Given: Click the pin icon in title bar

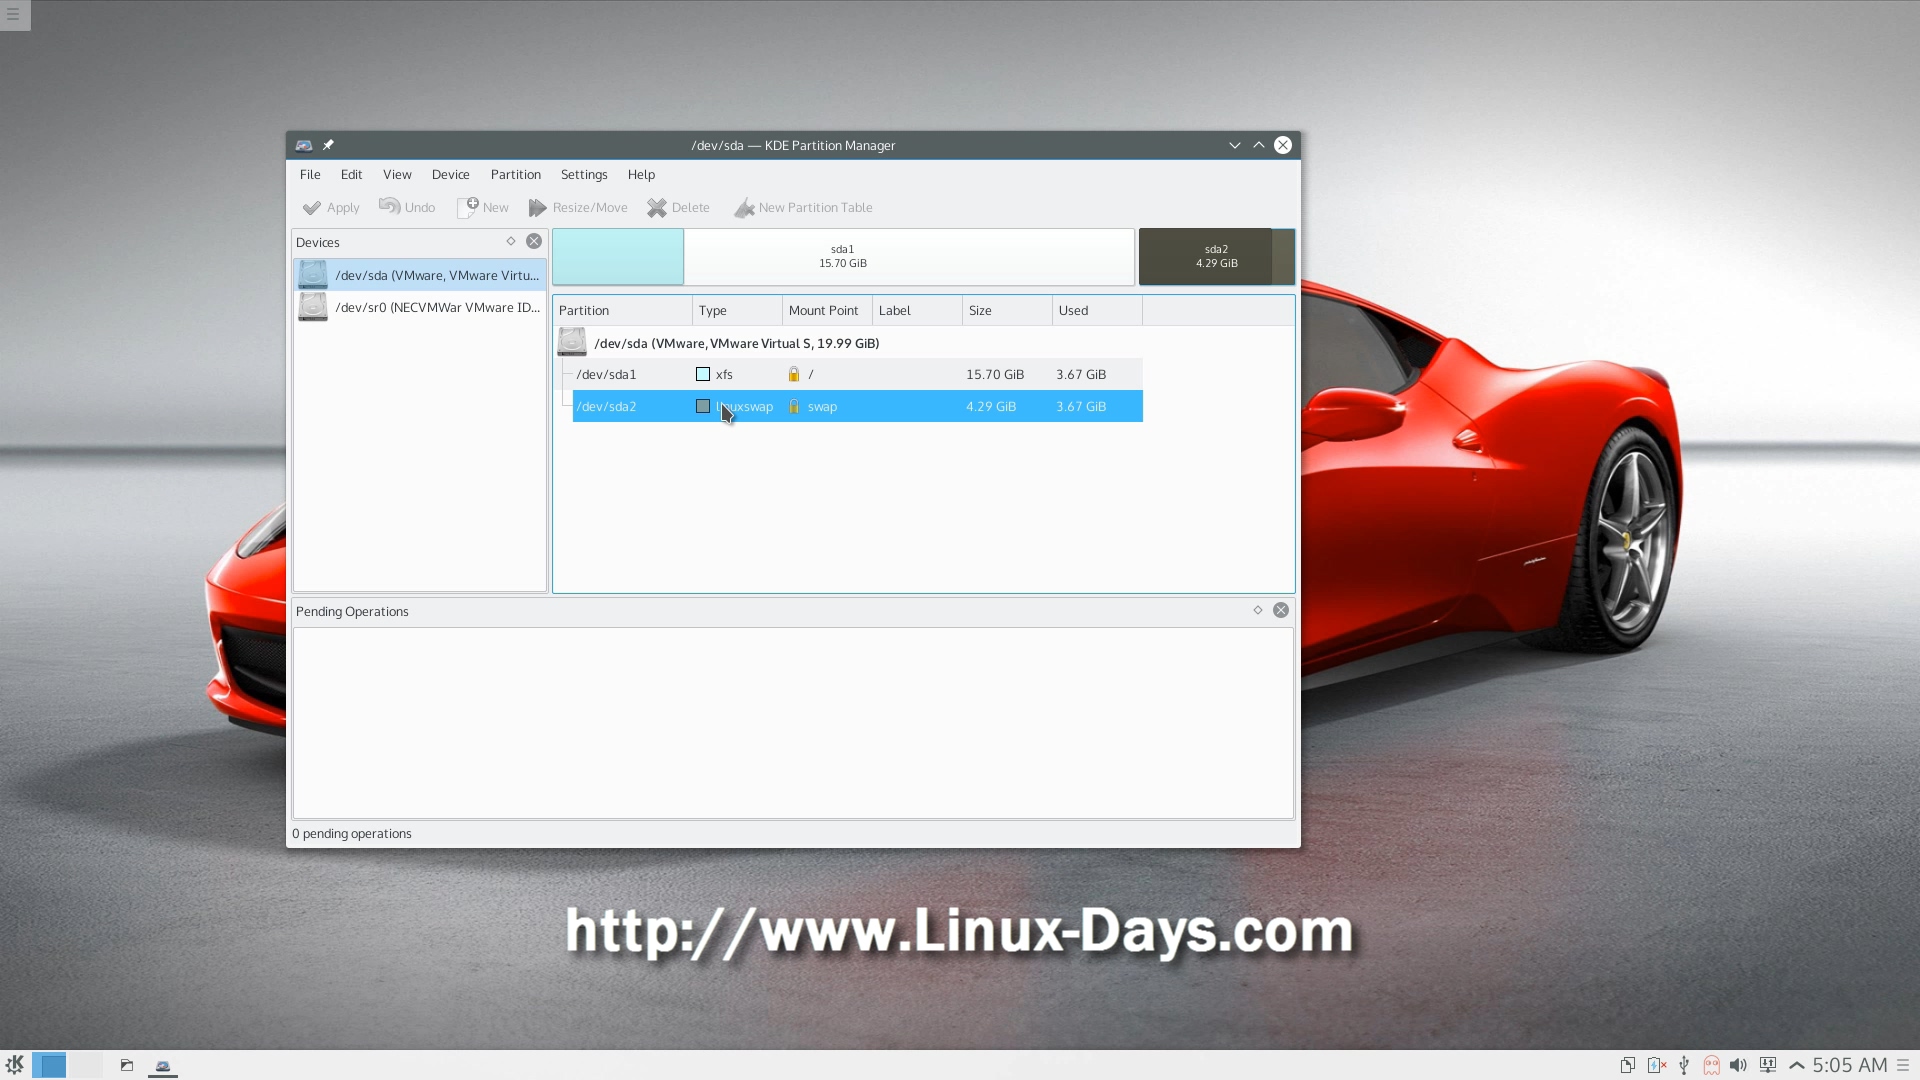Looking at the screenshot, I should click(328, 145).
